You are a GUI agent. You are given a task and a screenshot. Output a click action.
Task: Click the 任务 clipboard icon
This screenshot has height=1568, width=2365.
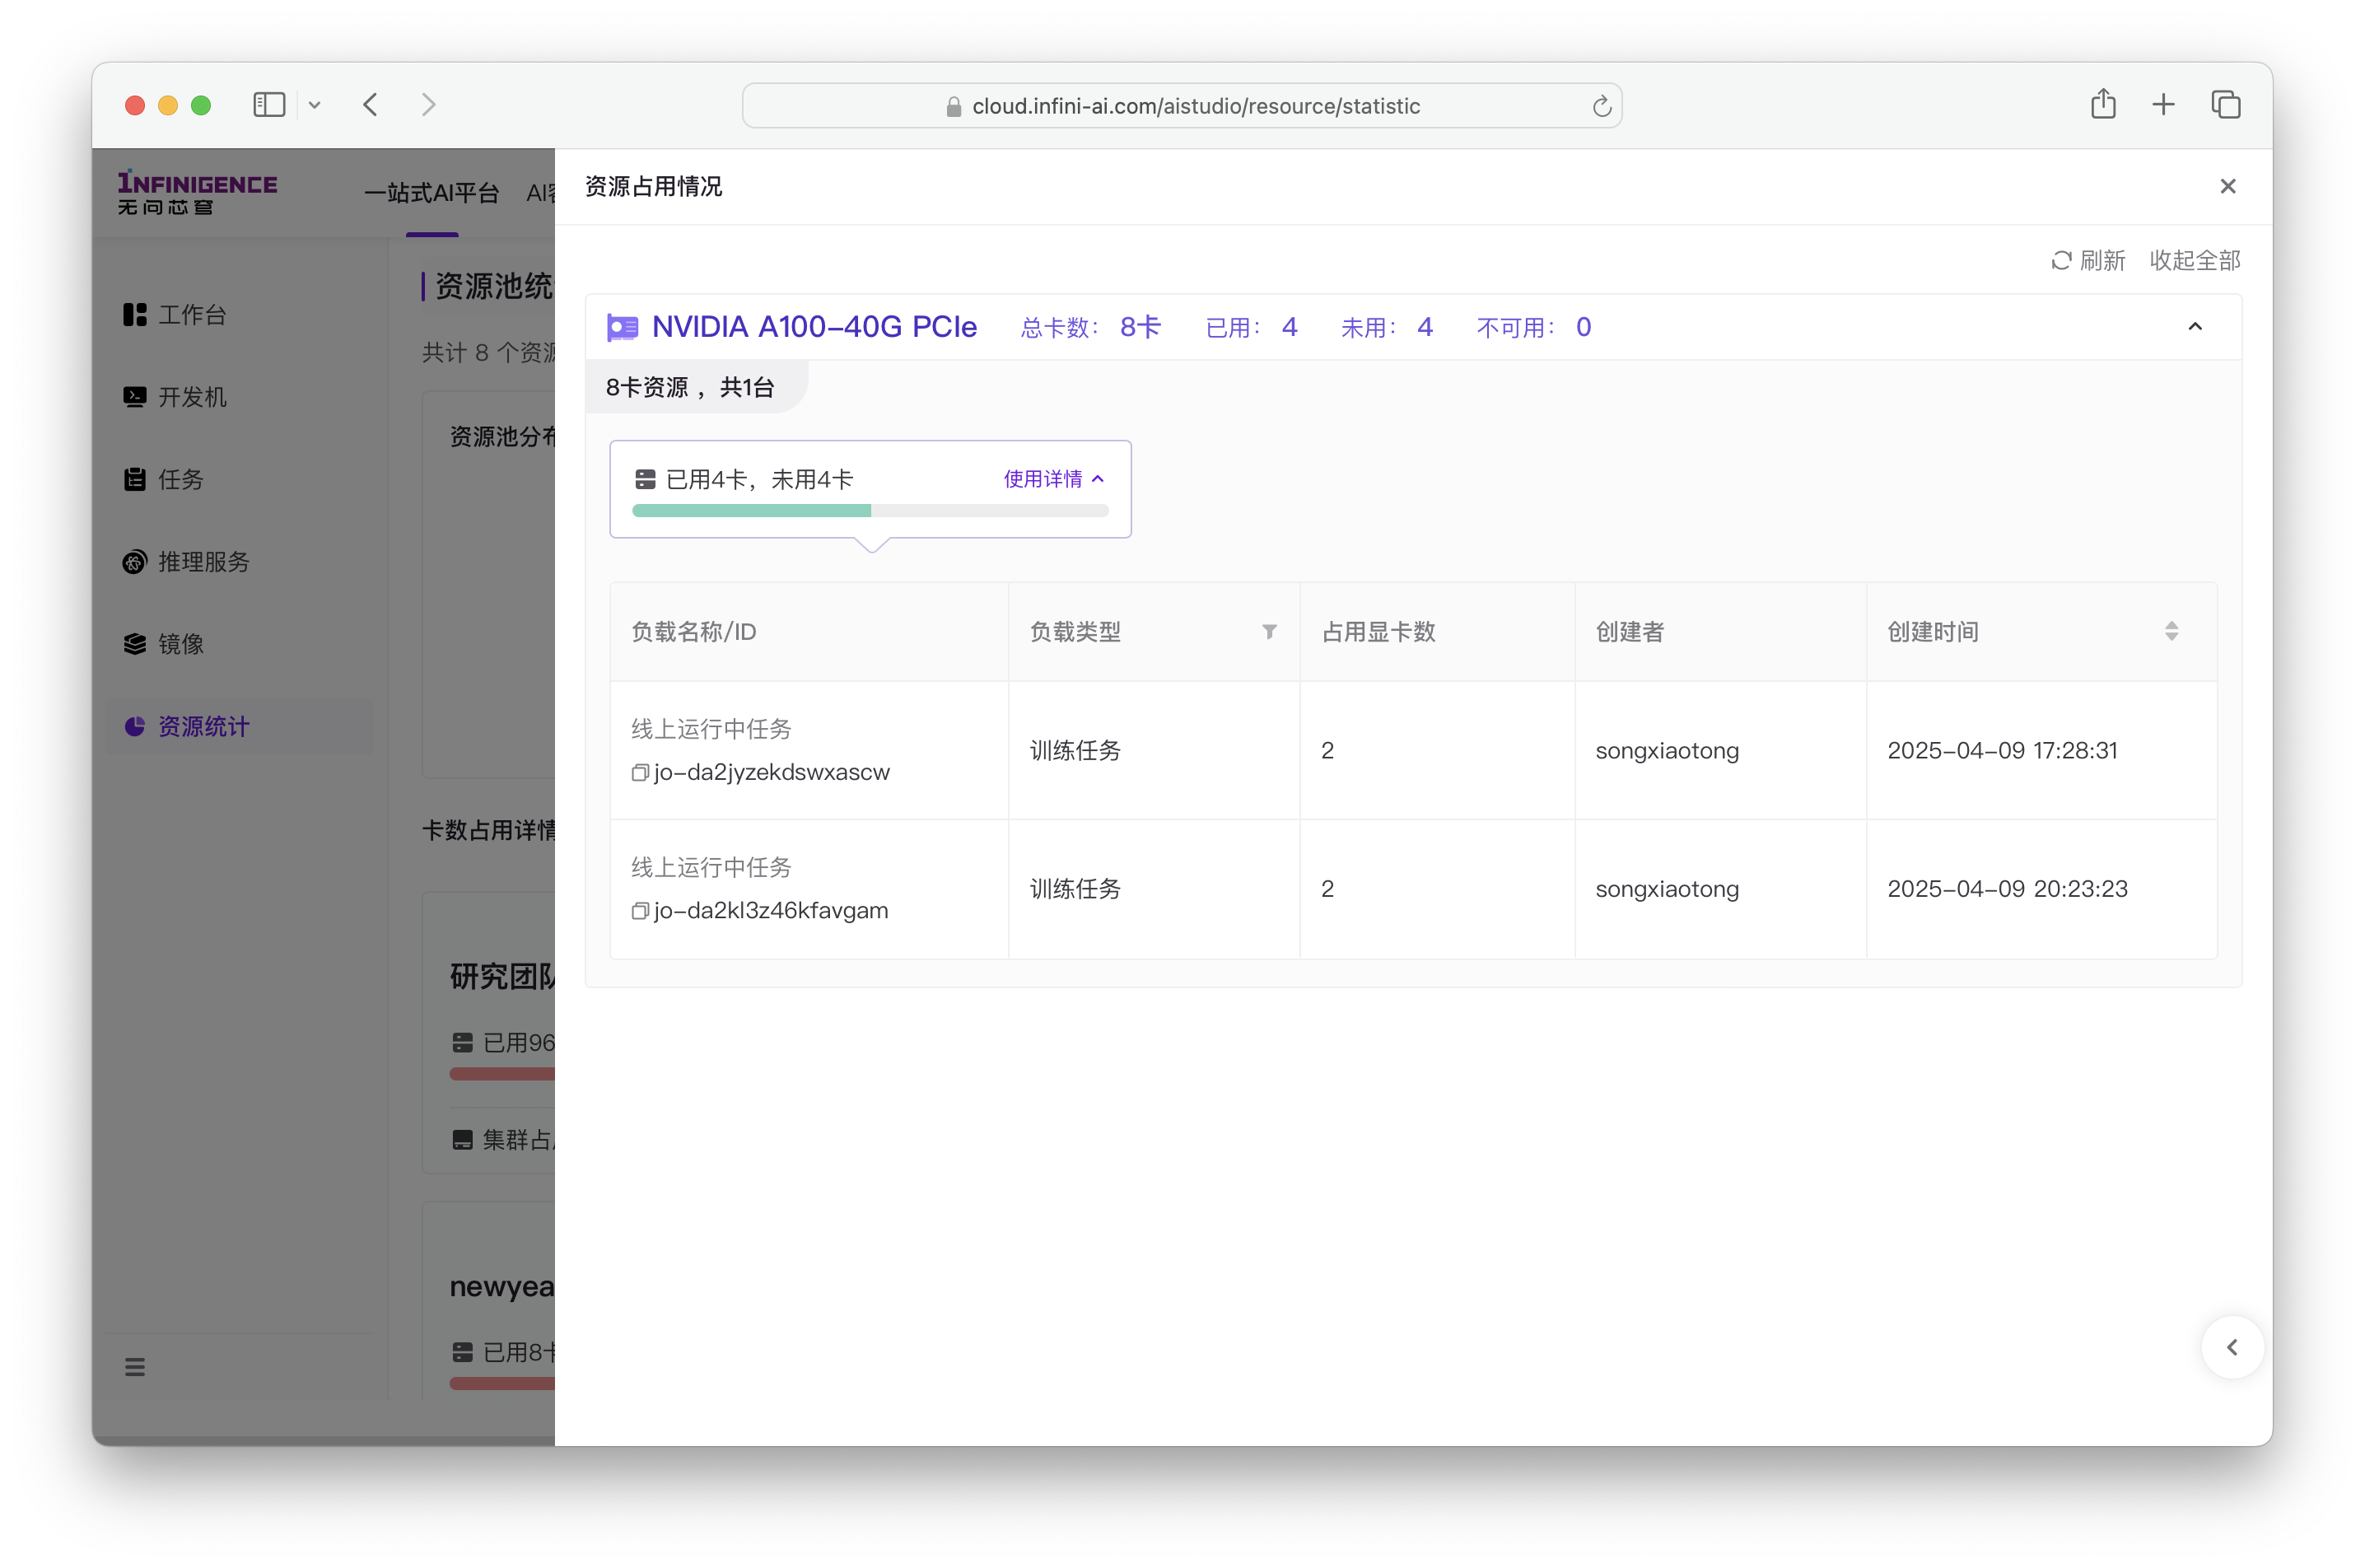(x=134, y=480)
